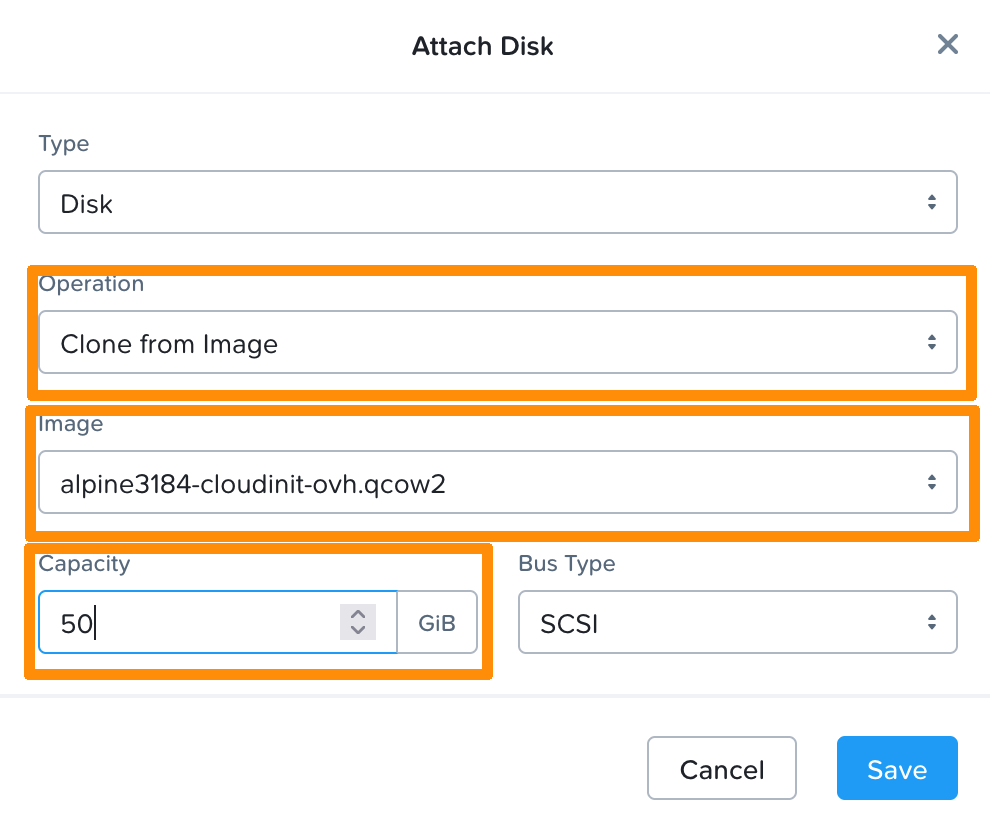Click the down arrow on Capacity stepper
This screenshot has height=822, width=990.
(x=357, y=629)
